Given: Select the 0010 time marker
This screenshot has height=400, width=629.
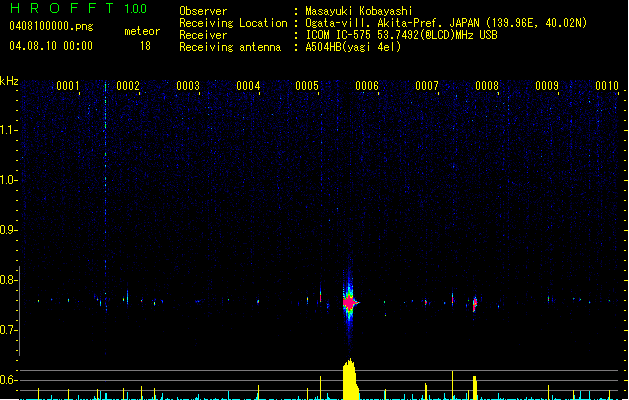Looking at the screenshot, I should pos(607,86).
